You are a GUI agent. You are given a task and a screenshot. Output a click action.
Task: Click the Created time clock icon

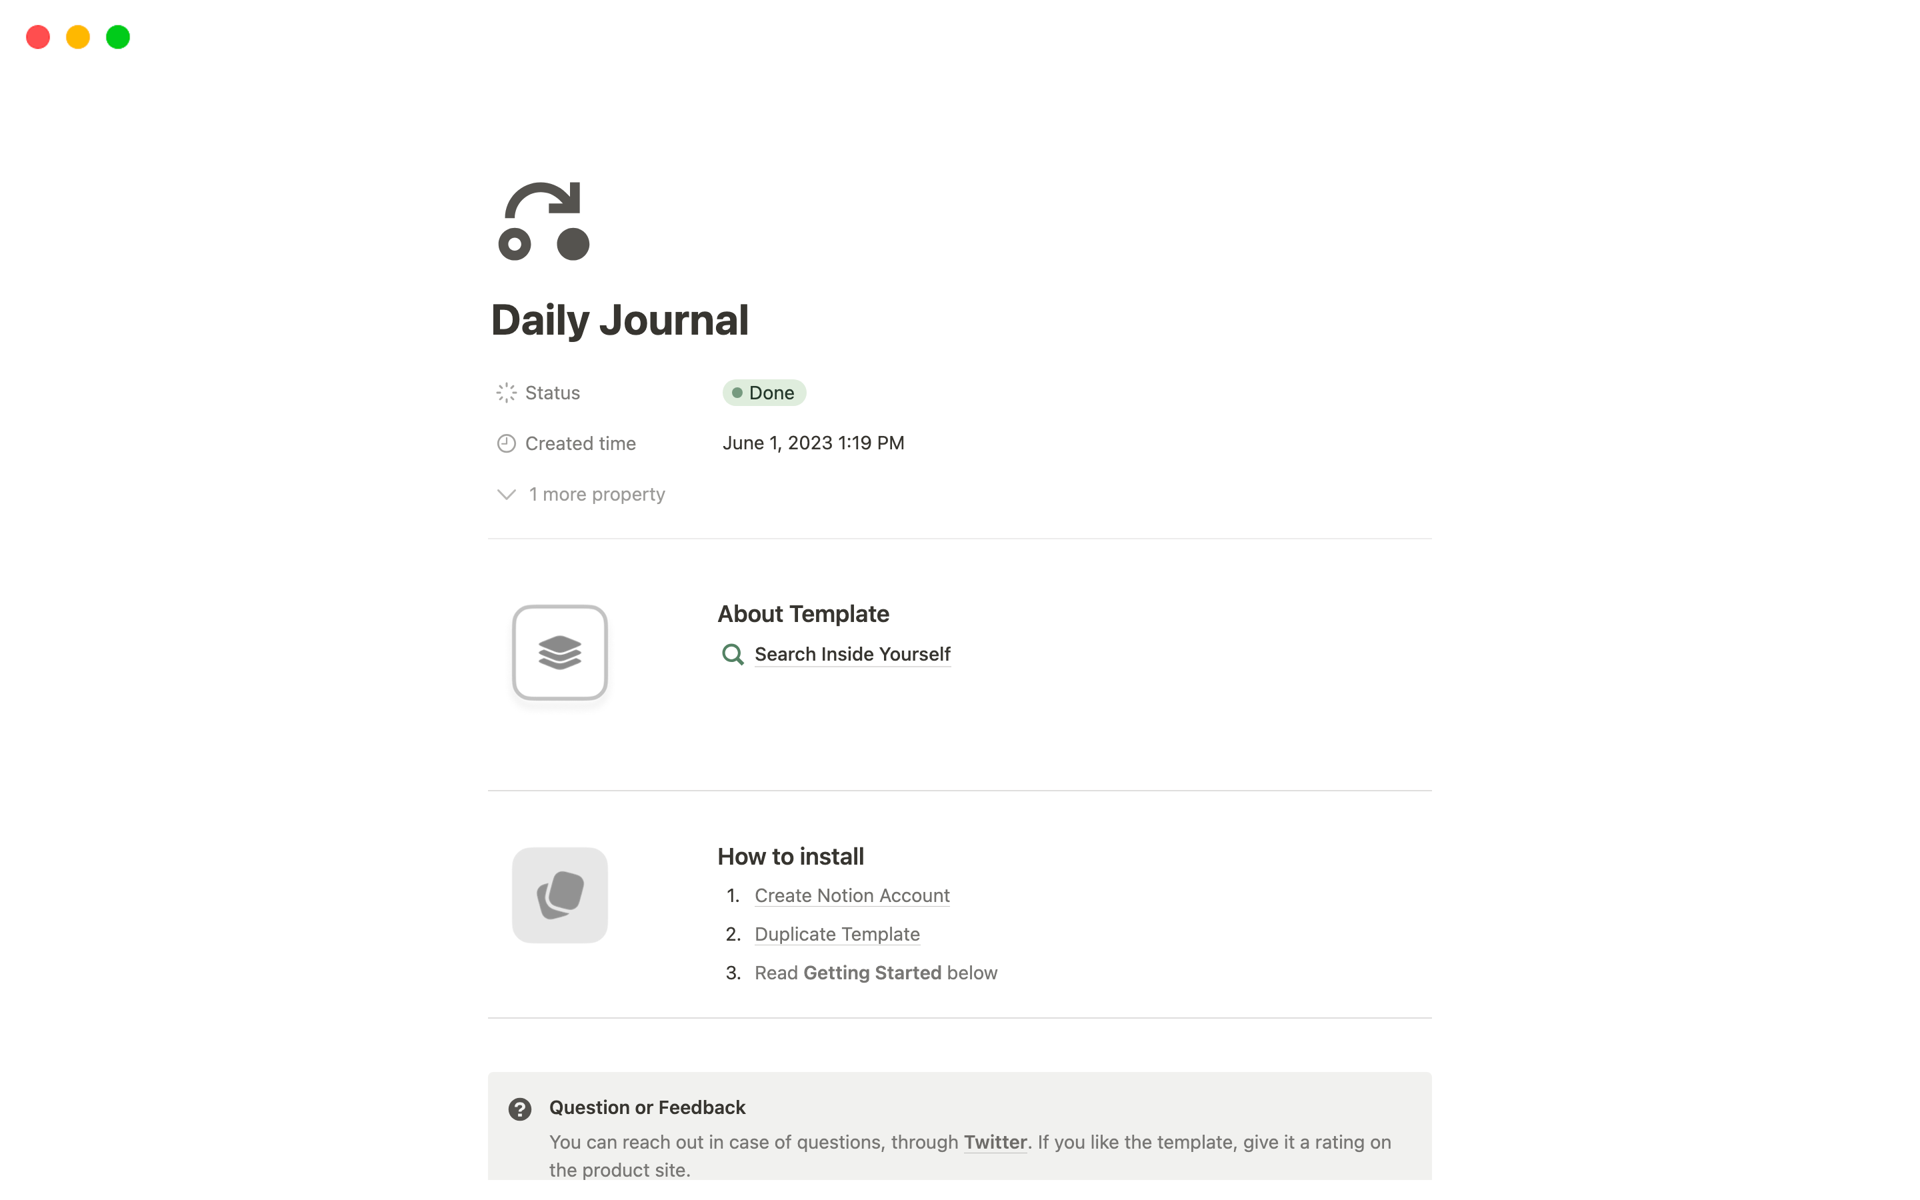tap(505, 442)
